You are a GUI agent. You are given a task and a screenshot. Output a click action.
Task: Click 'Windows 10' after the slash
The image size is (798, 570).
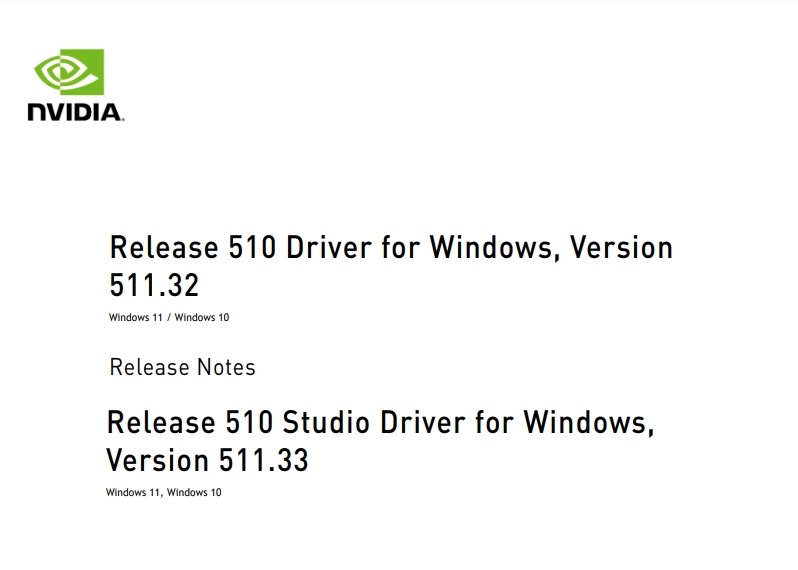tap(202, 317)
